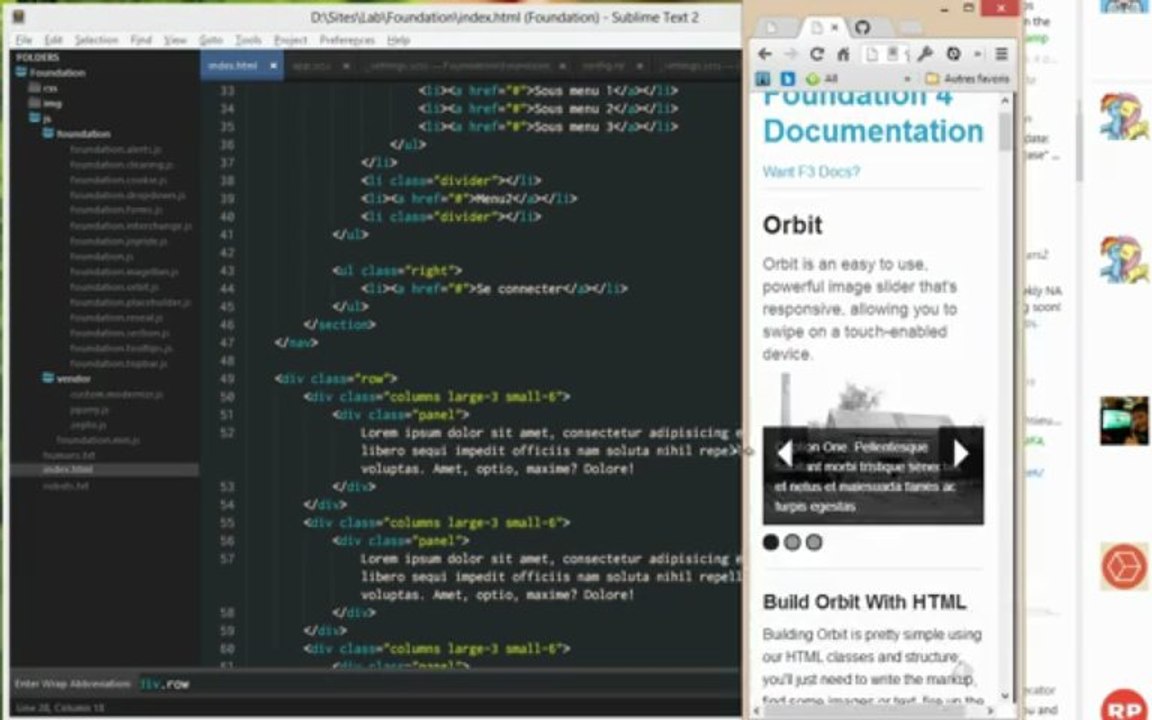Click the Sublime Text window icon in title bar
Image resolution: width=1152 pixels, height=720 pixels.
19,16
